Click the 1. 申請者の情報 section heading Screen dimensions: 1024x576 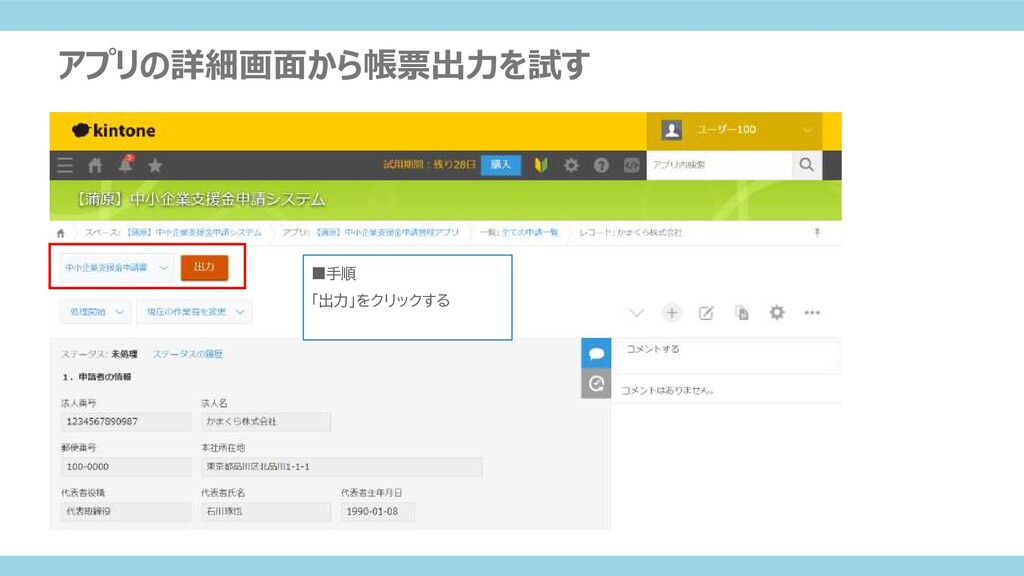97,377
